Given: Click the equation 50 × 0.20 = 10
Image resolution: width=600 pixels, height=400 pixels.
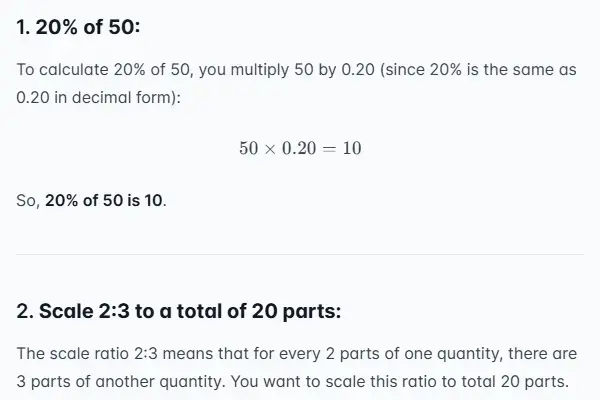Looking at the screenshot, I should [x=300, y=148].
